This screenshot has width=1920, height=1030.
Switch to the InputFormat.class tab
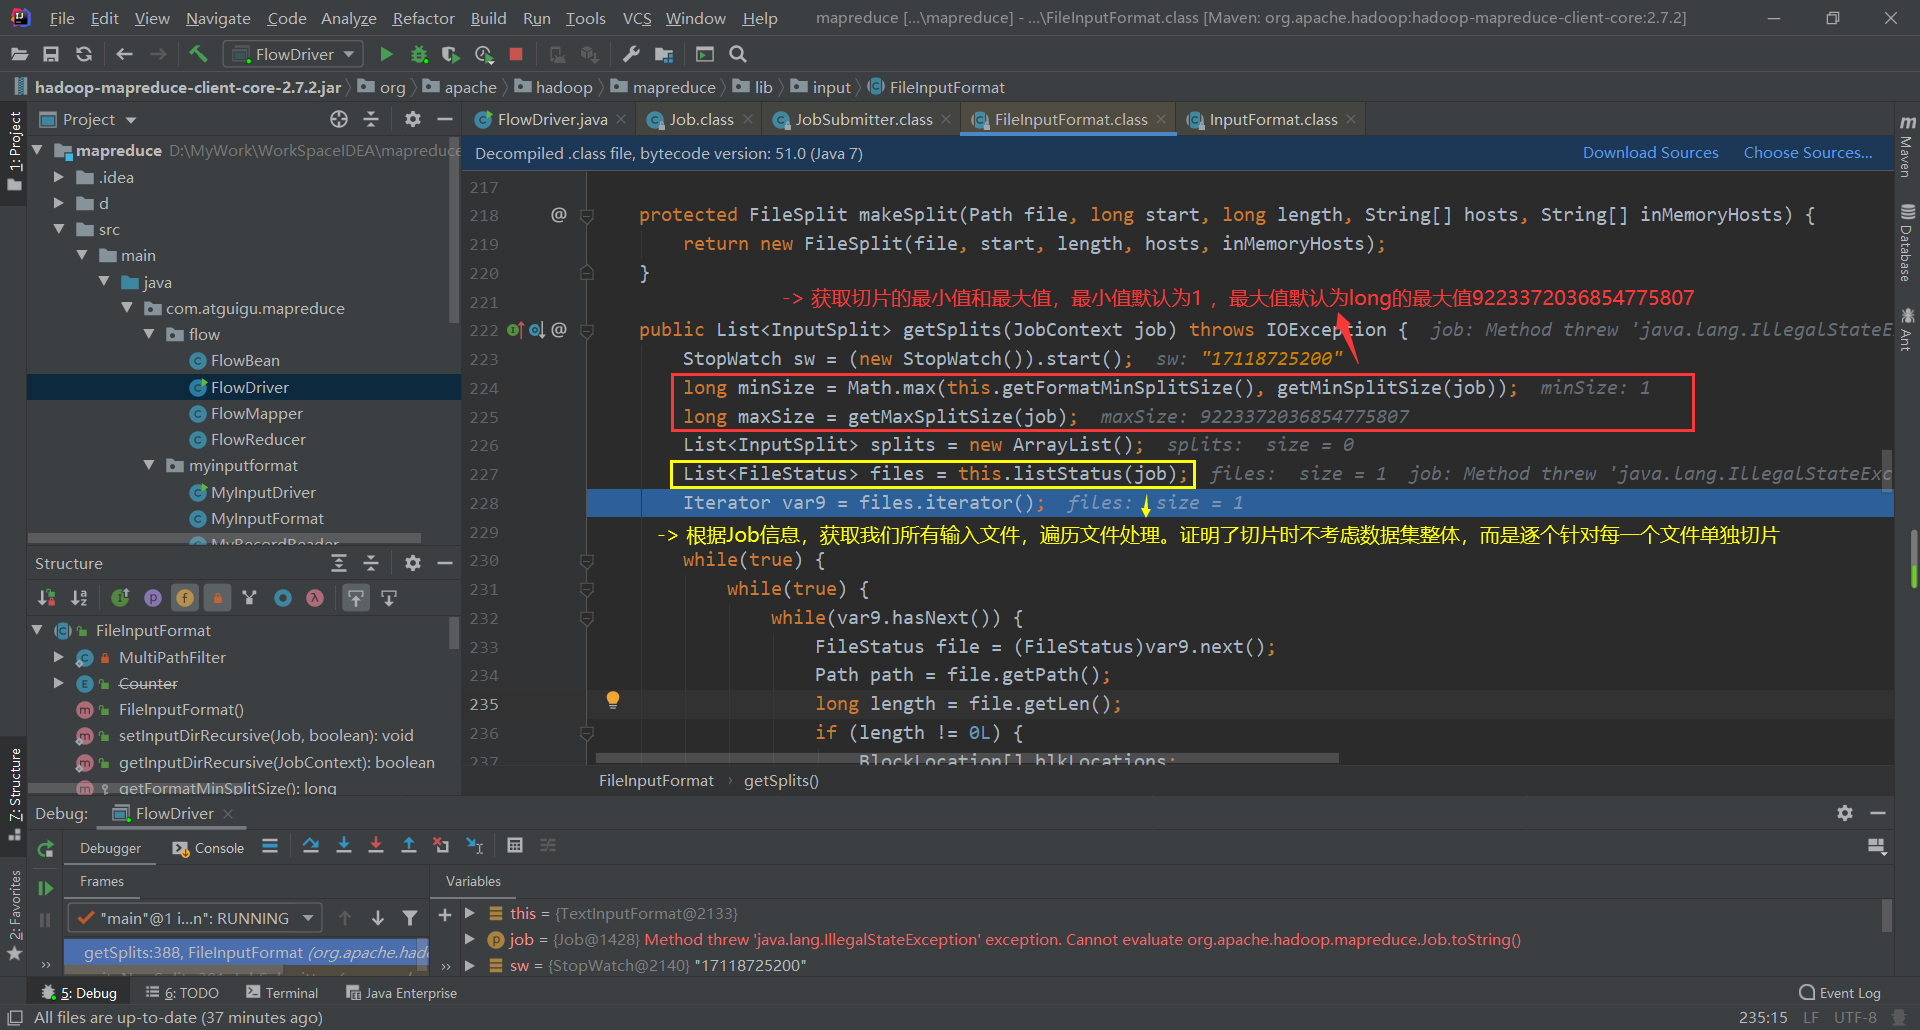[x=1273, y=120]
